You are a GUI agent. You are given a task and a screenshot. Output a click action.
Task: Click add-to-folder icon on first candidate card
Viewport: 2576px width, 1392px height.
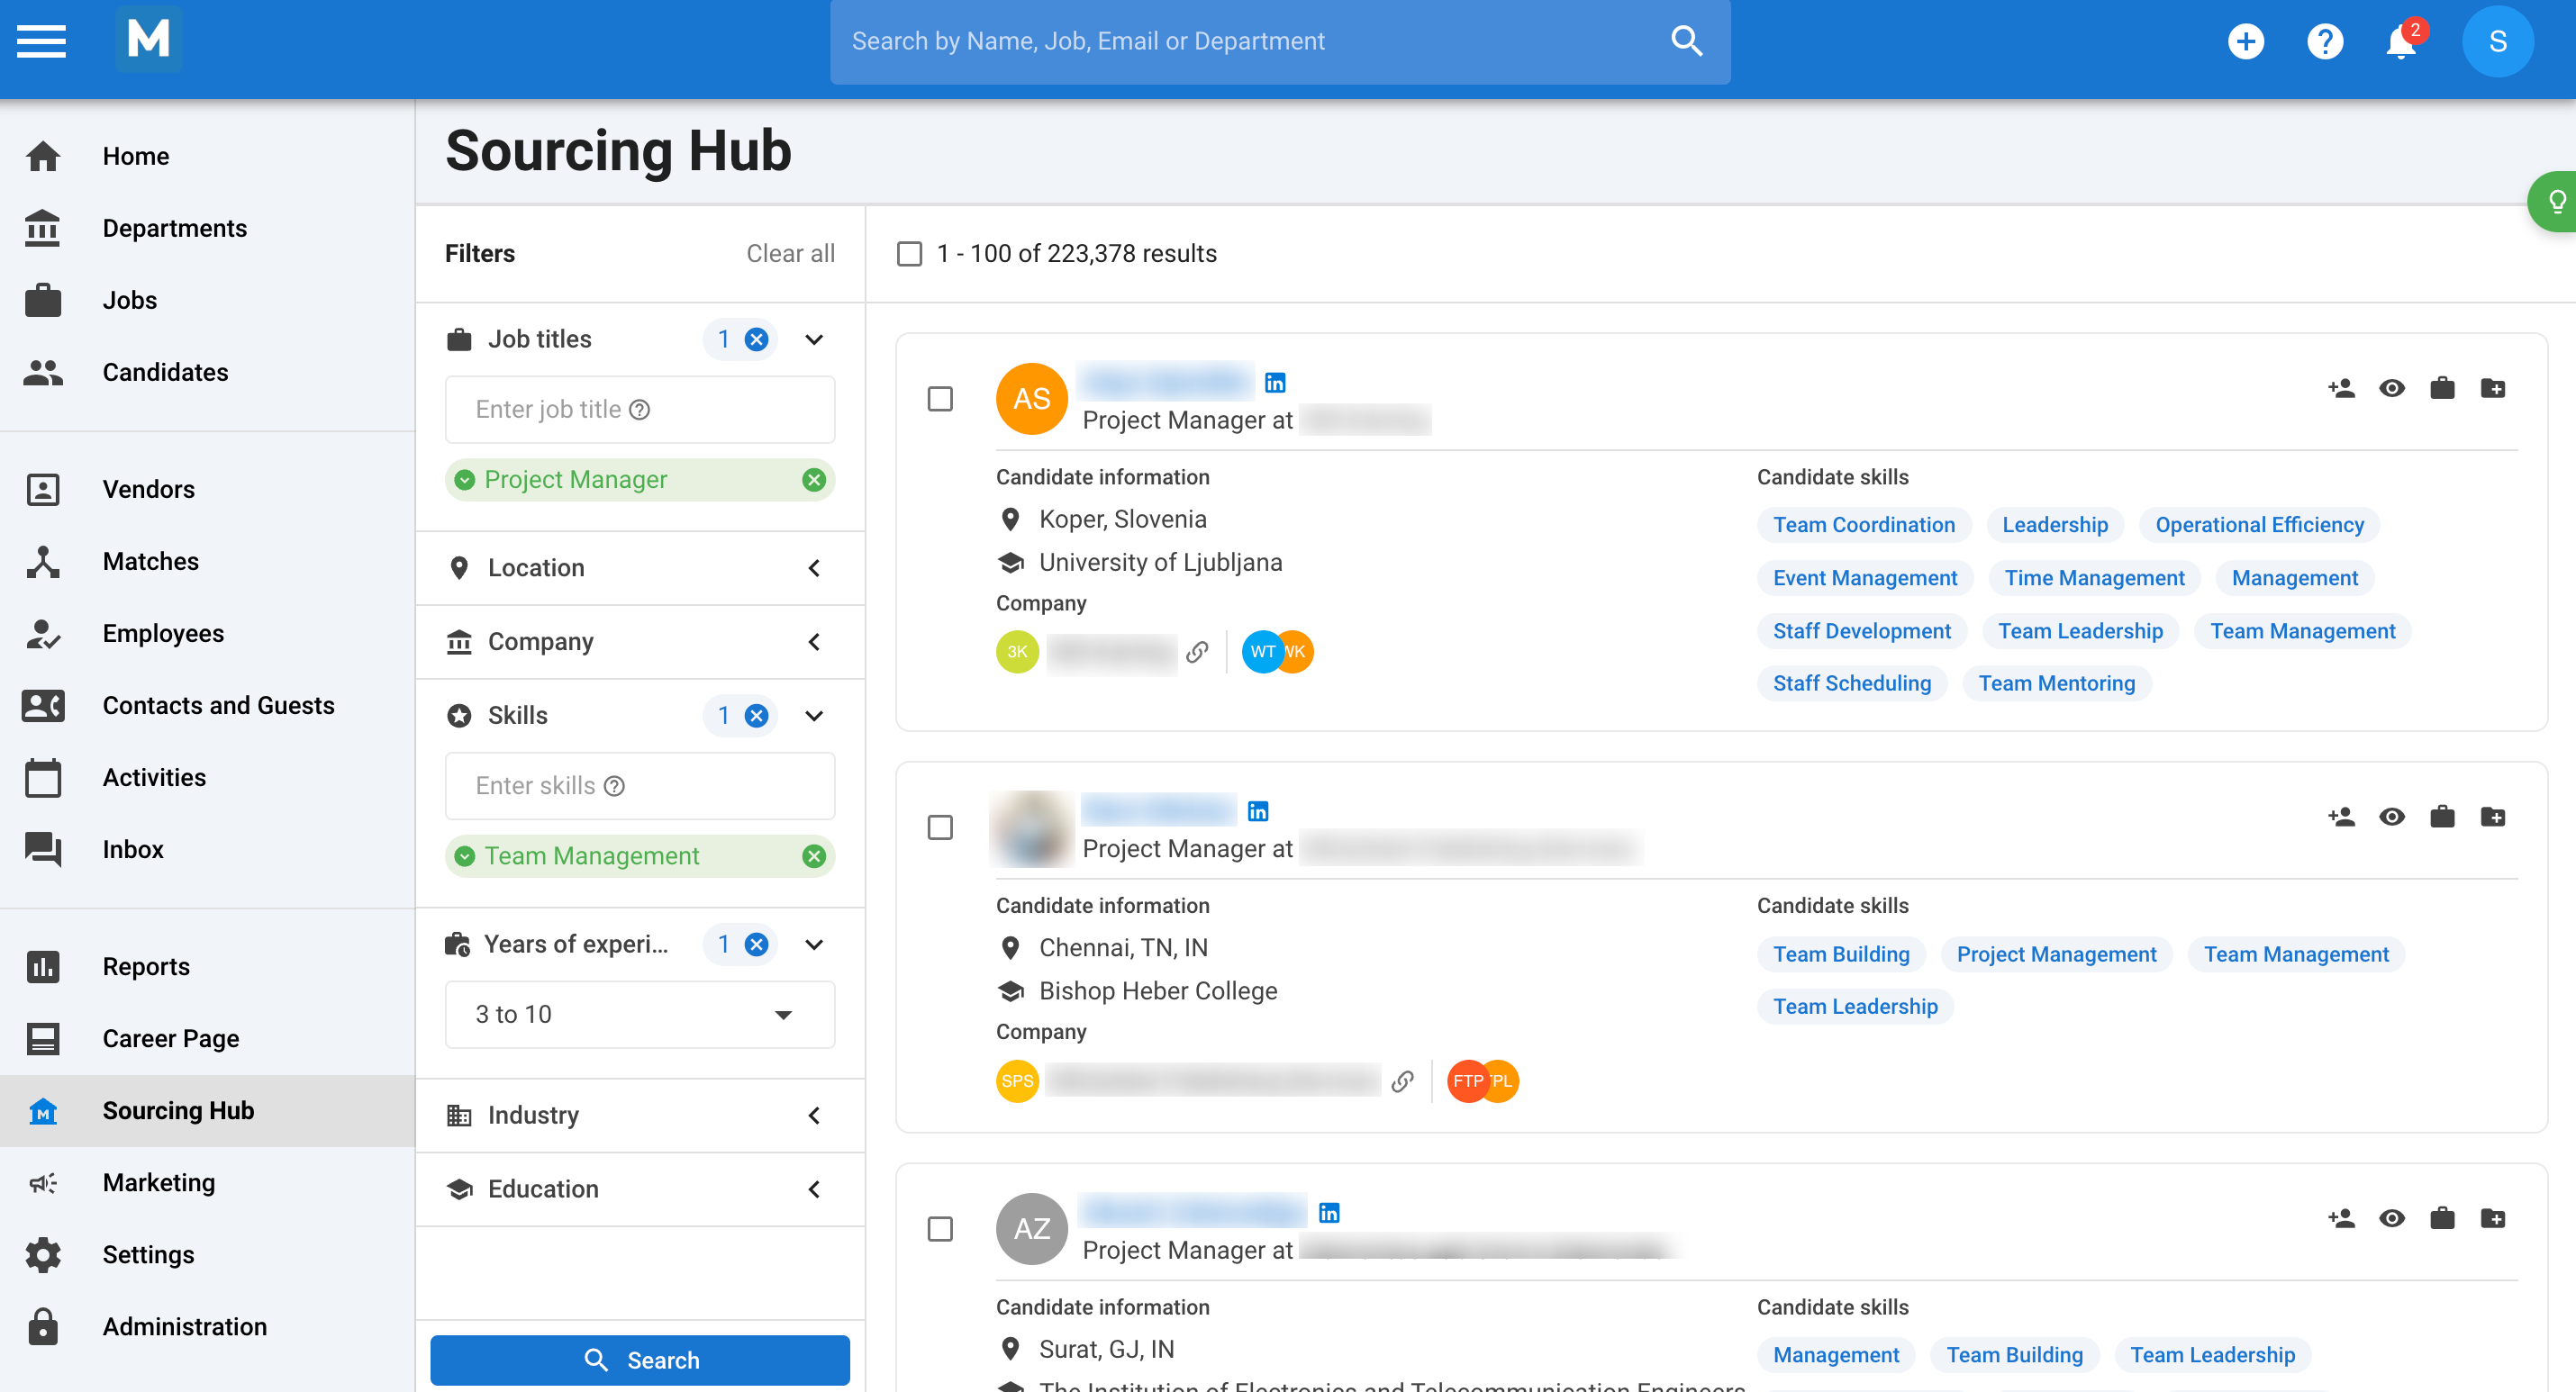[2493, 388]
